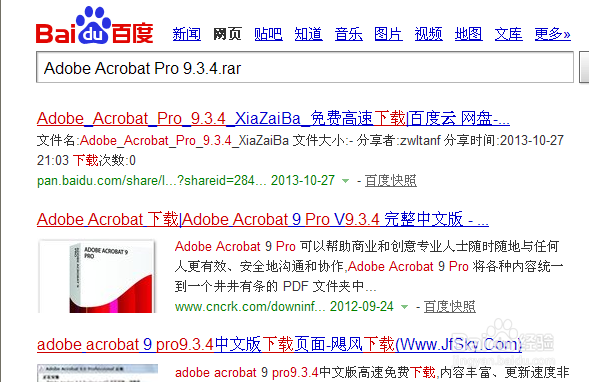Click the thumbnail of the 飓风下载 result
589x382 pixels.
[x=97, y=373]
